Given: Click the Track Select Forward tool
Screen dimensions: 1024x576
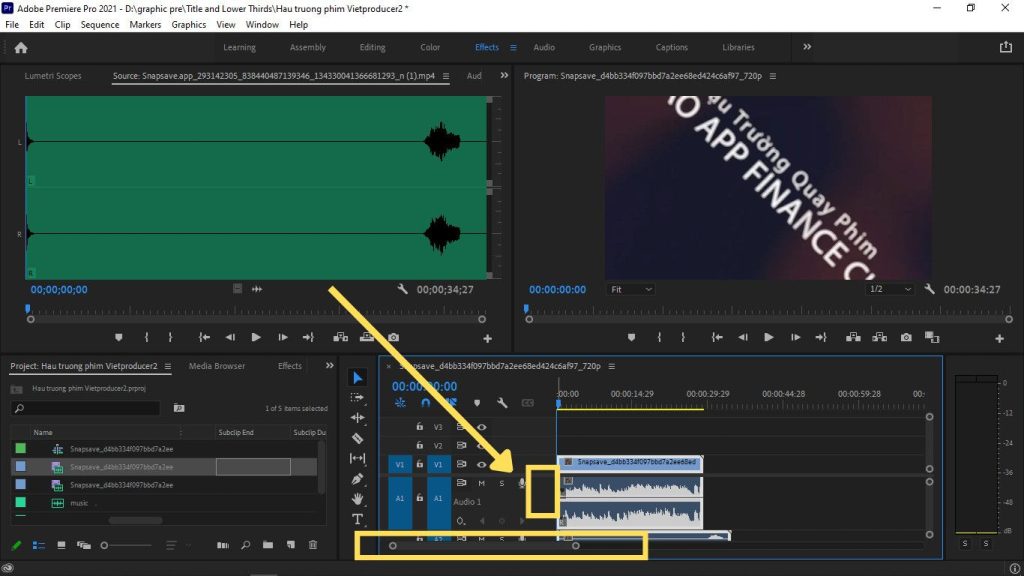Looking at the screenshot, I should 358,397.
